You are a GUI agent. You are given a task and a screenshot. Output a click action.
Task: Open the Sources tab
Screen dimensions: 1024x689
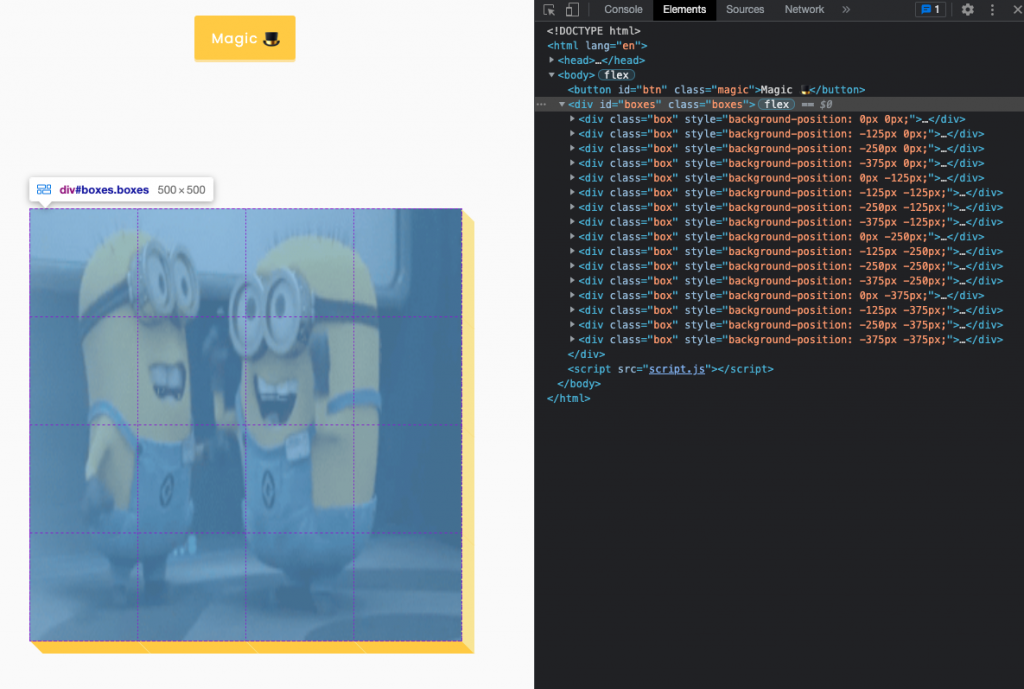744,10
